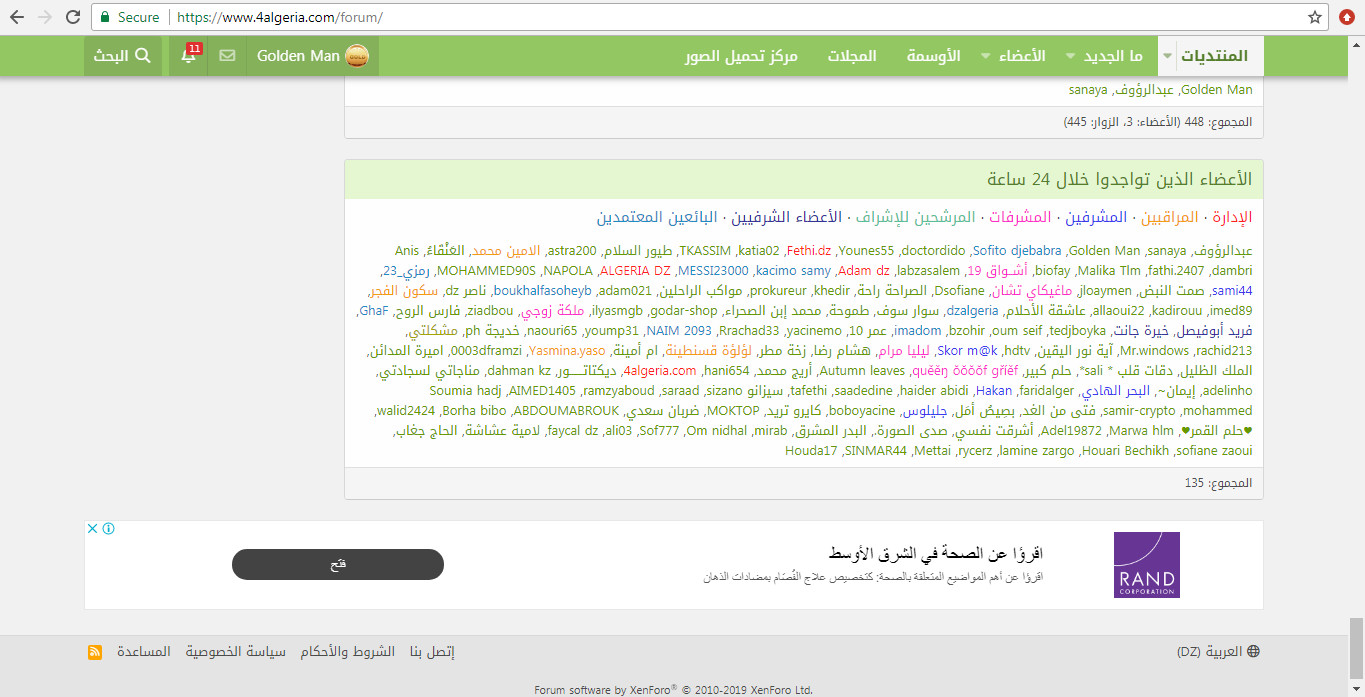Click the ad info icon on the banner
The height and width of the screenshot is (697, 1365).
pyautogui.click(x=109, y=528)
